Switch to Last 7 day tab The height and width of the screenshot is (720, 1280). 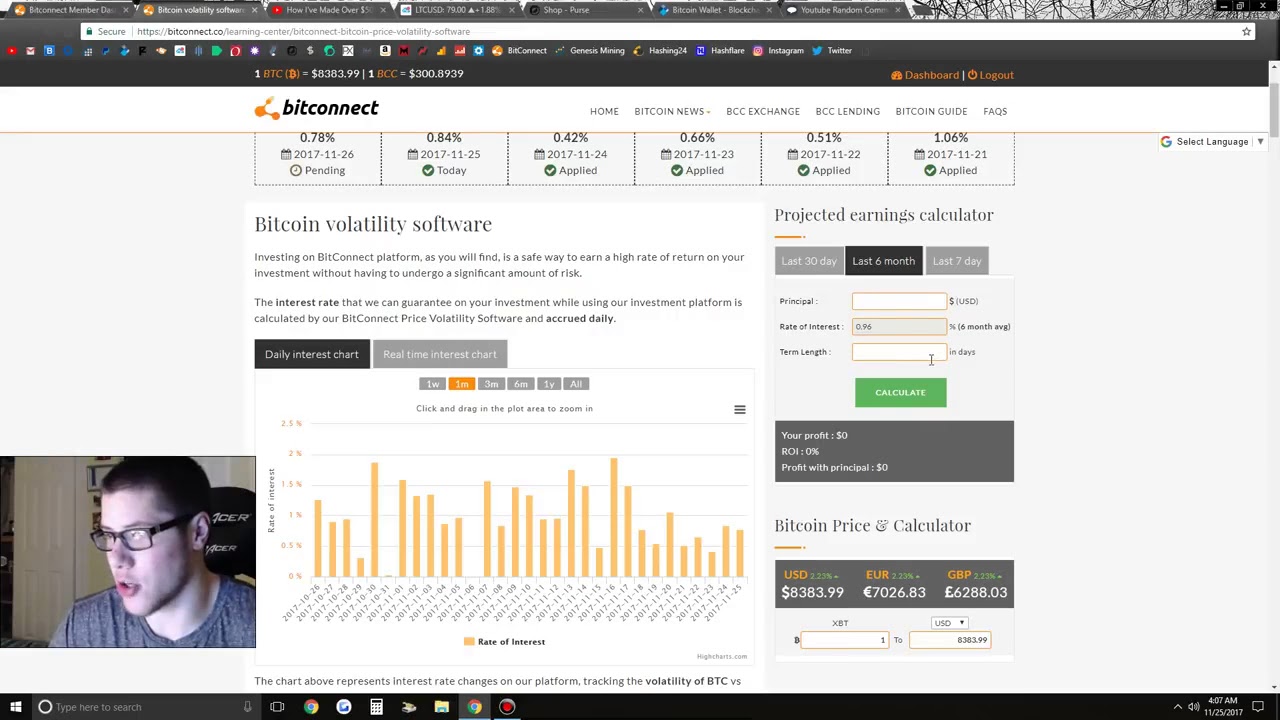[957, 261]
